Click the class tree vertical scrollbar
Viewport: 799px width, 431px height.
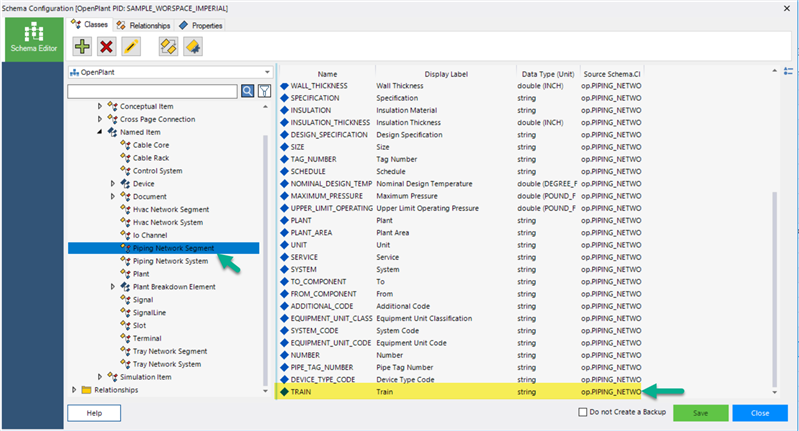[x=265, y=260]
